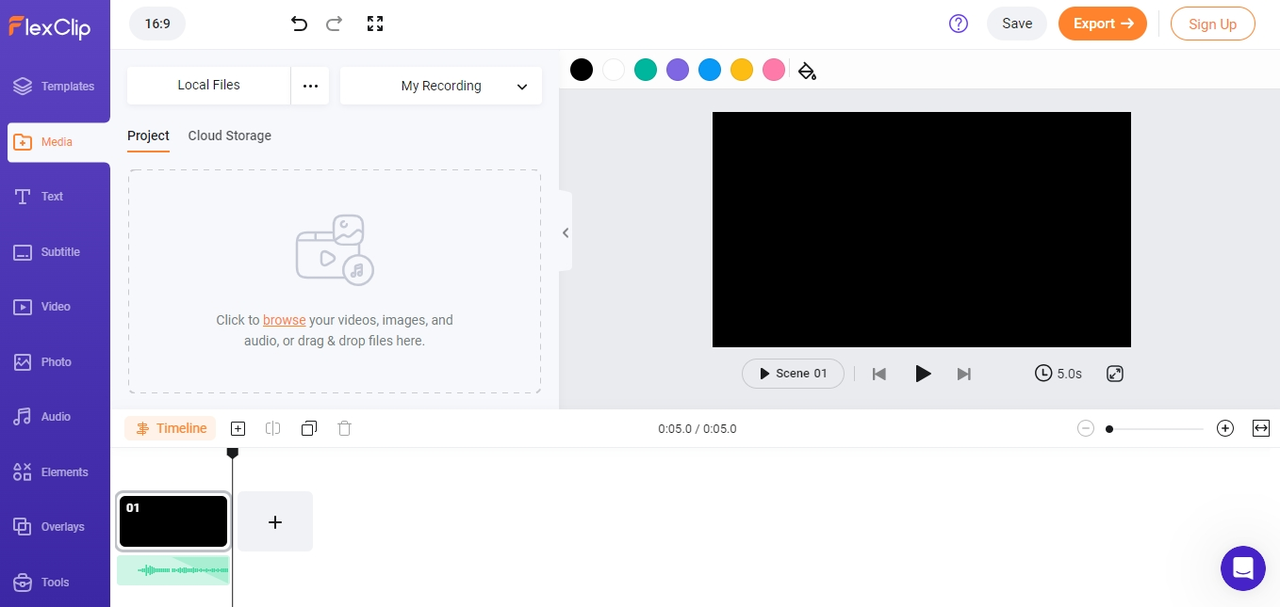
Task: Open full screen preview from top bar
Action: 375,23
